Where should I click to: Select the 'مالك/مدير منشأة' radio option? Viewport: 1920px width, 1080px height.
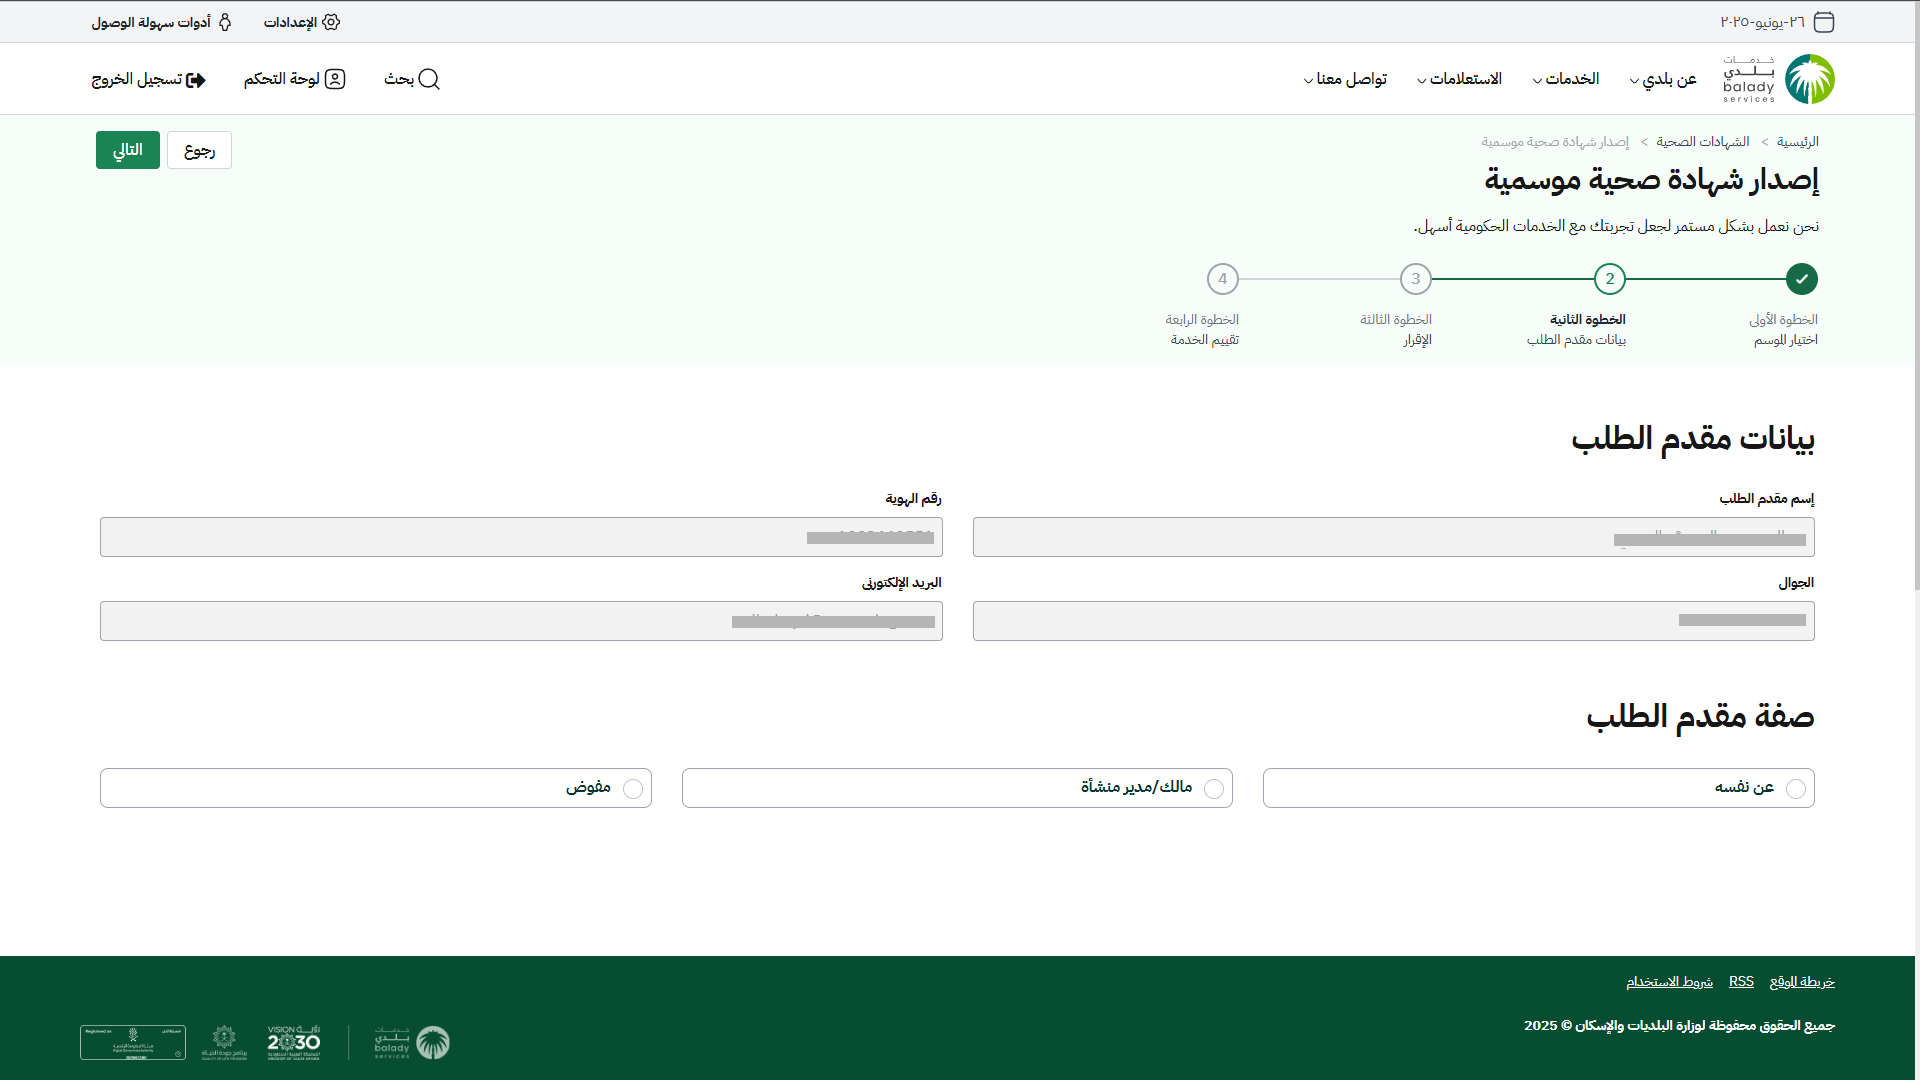coord(1214,789)
